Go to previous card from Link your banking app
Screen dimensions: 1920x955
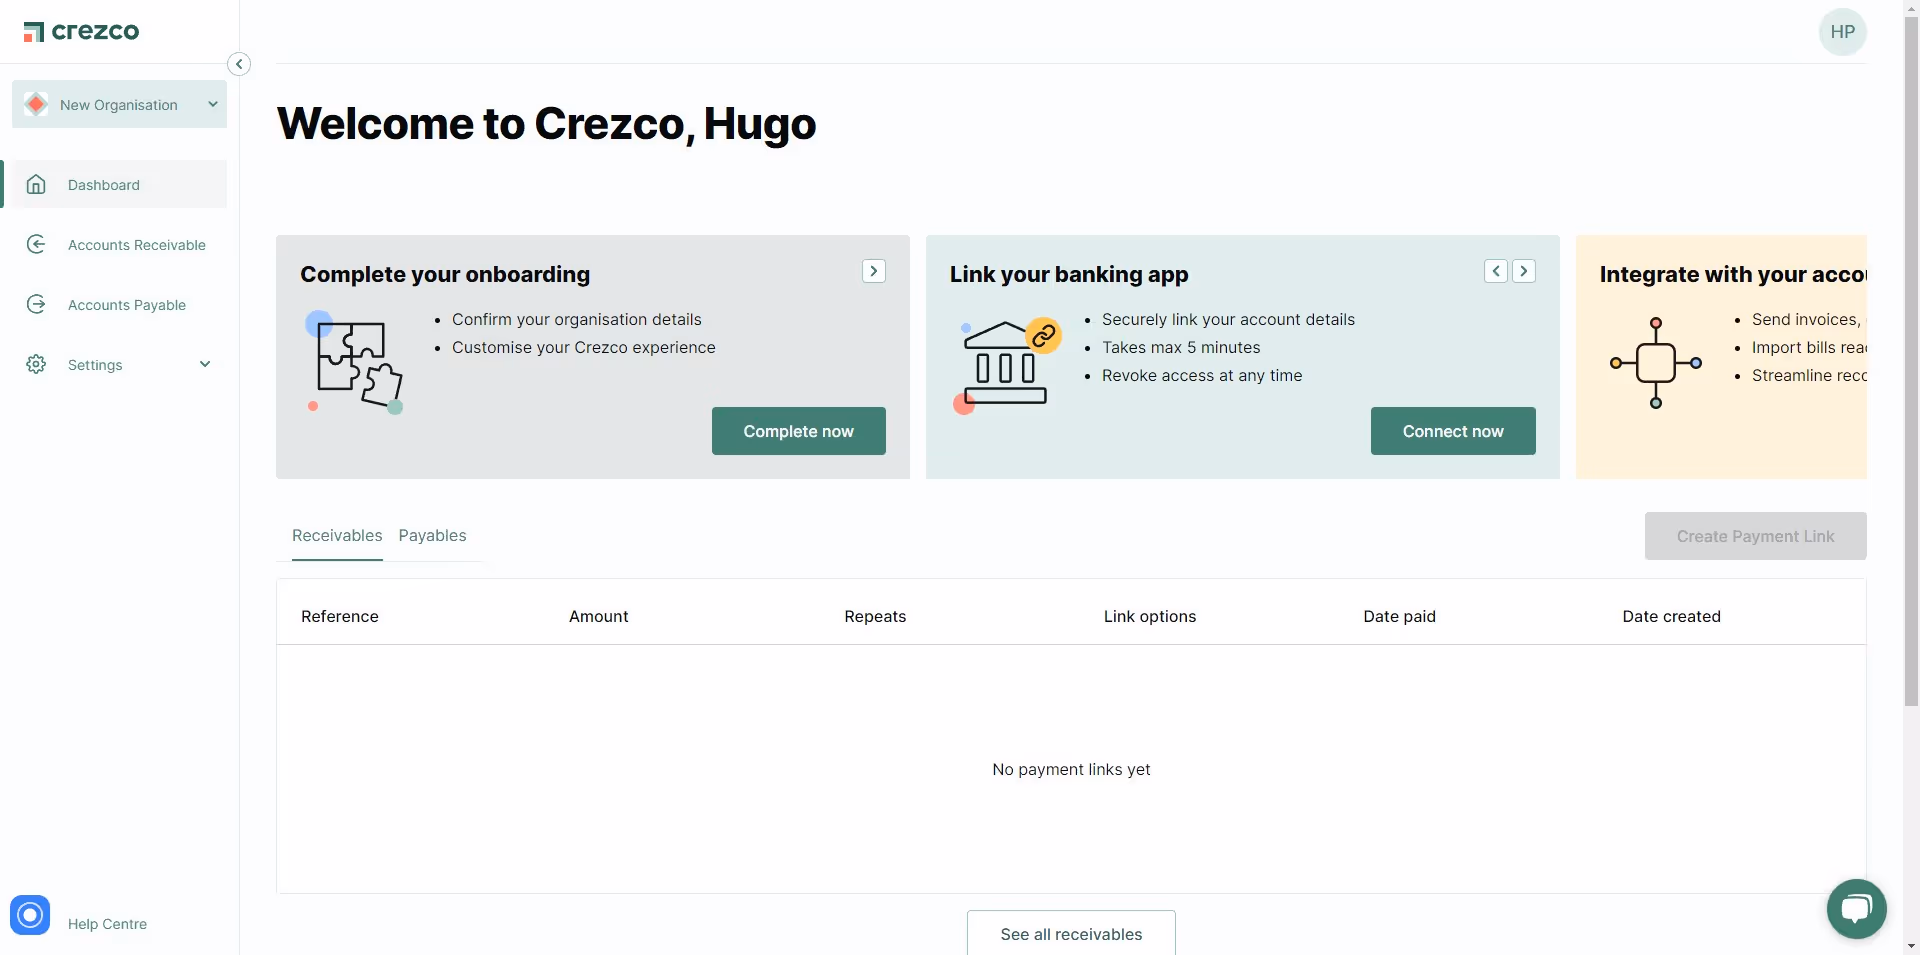coord(1496,271)
